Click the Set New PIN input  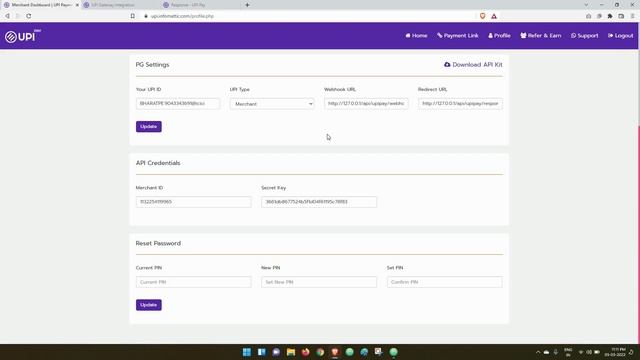[319, 282]
